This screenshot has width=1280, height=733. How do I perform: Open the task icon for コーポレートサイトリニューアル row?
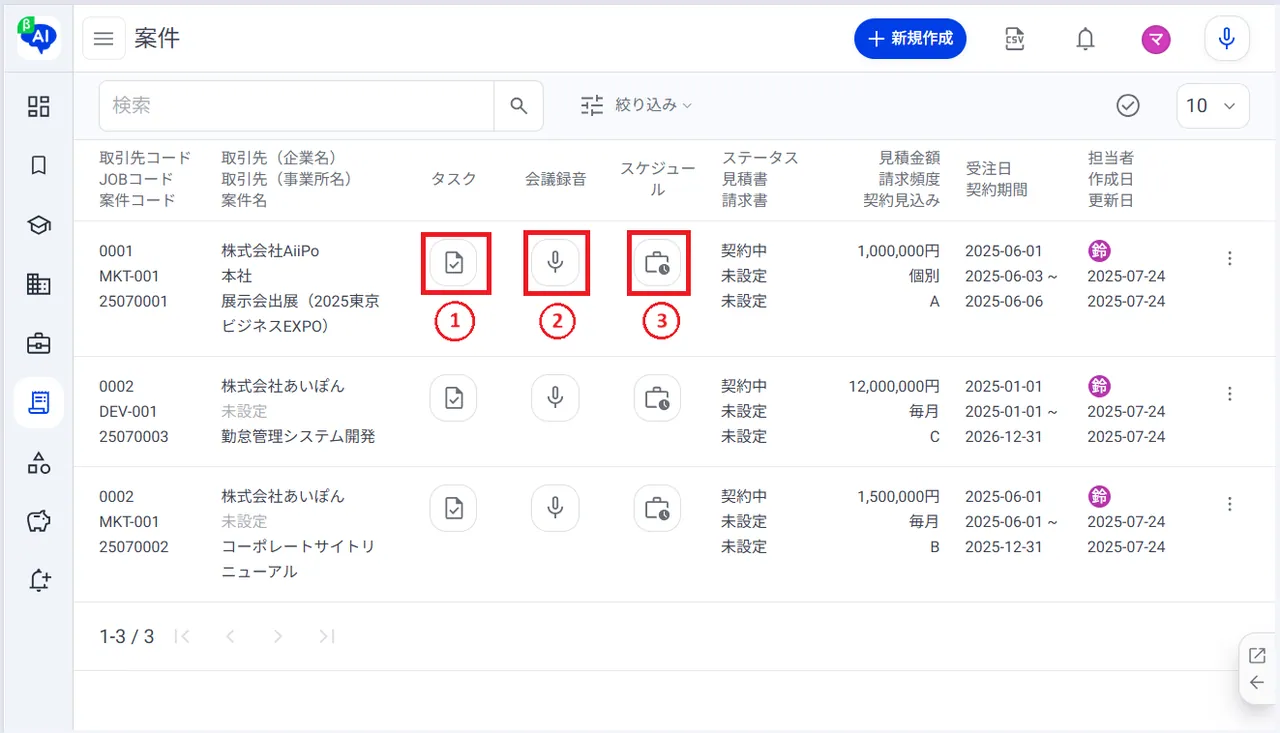[453, 508]
